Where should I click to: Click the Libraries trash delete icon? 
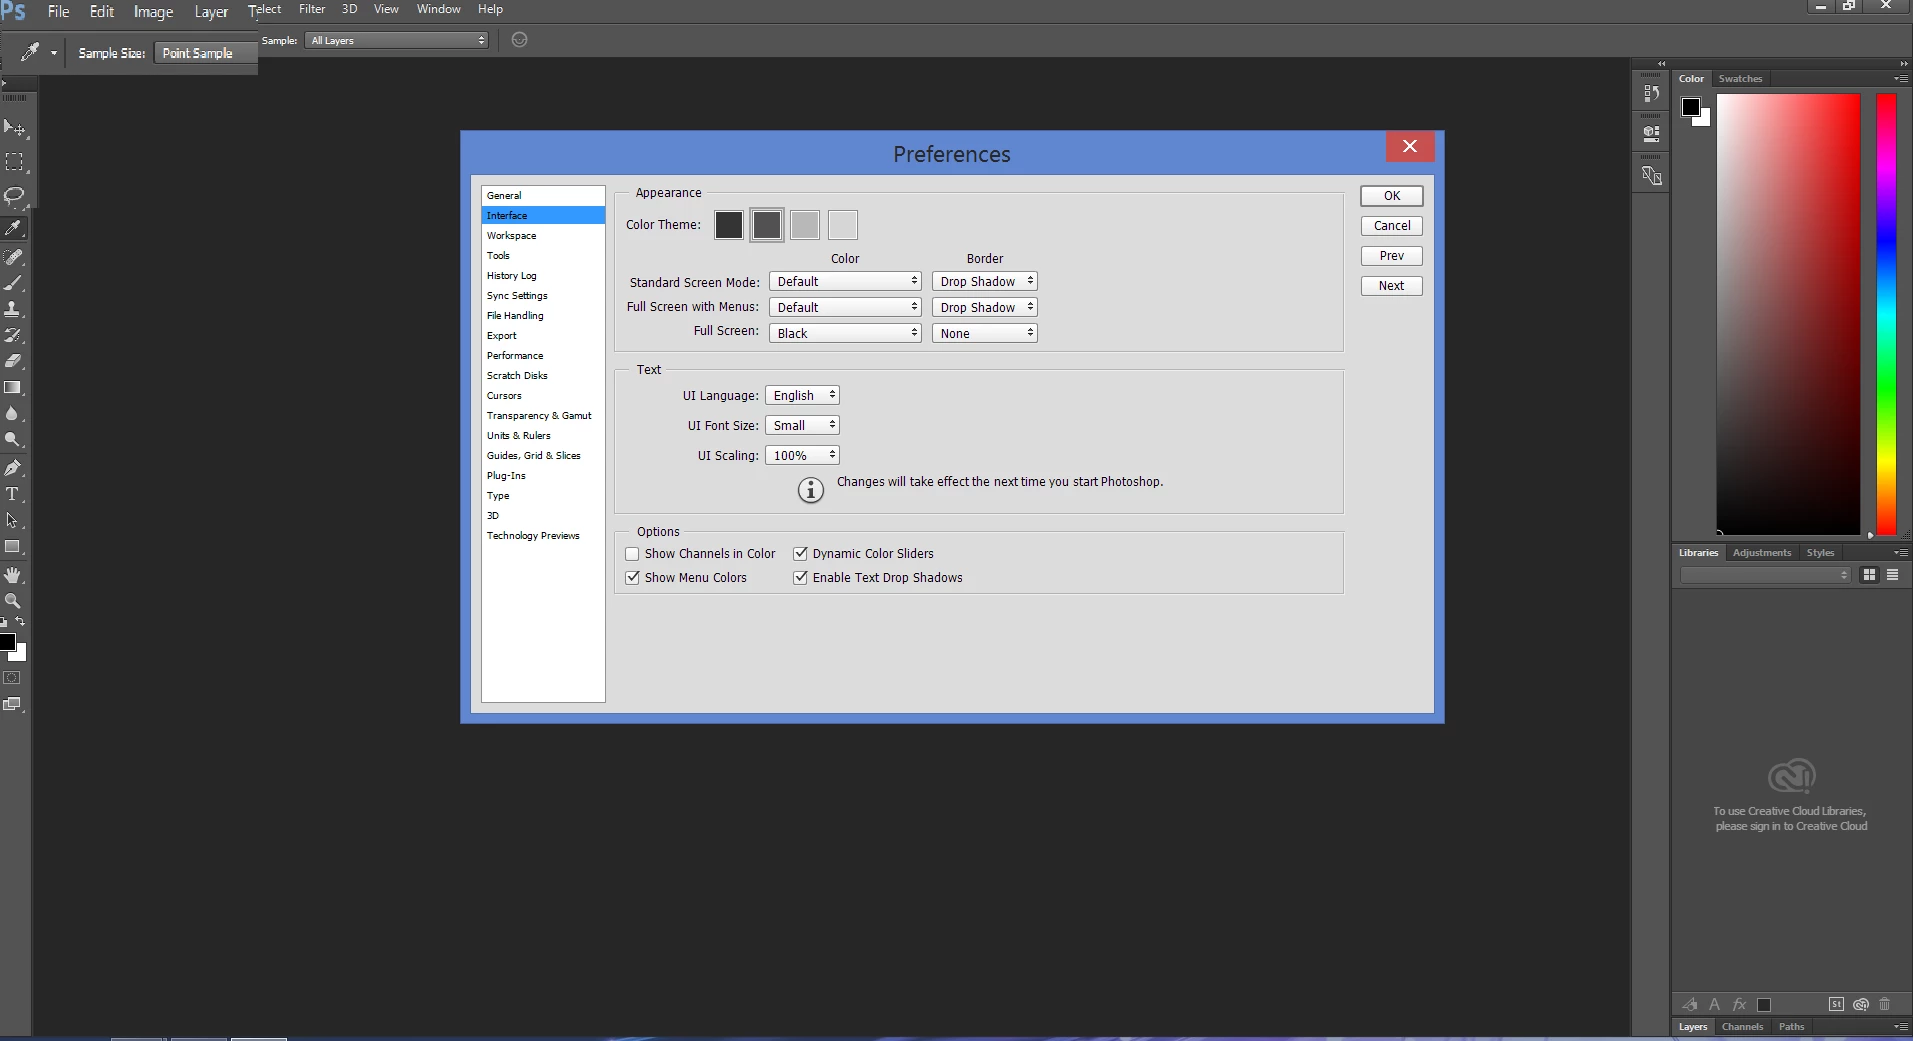click(x=1885, y=1004)
